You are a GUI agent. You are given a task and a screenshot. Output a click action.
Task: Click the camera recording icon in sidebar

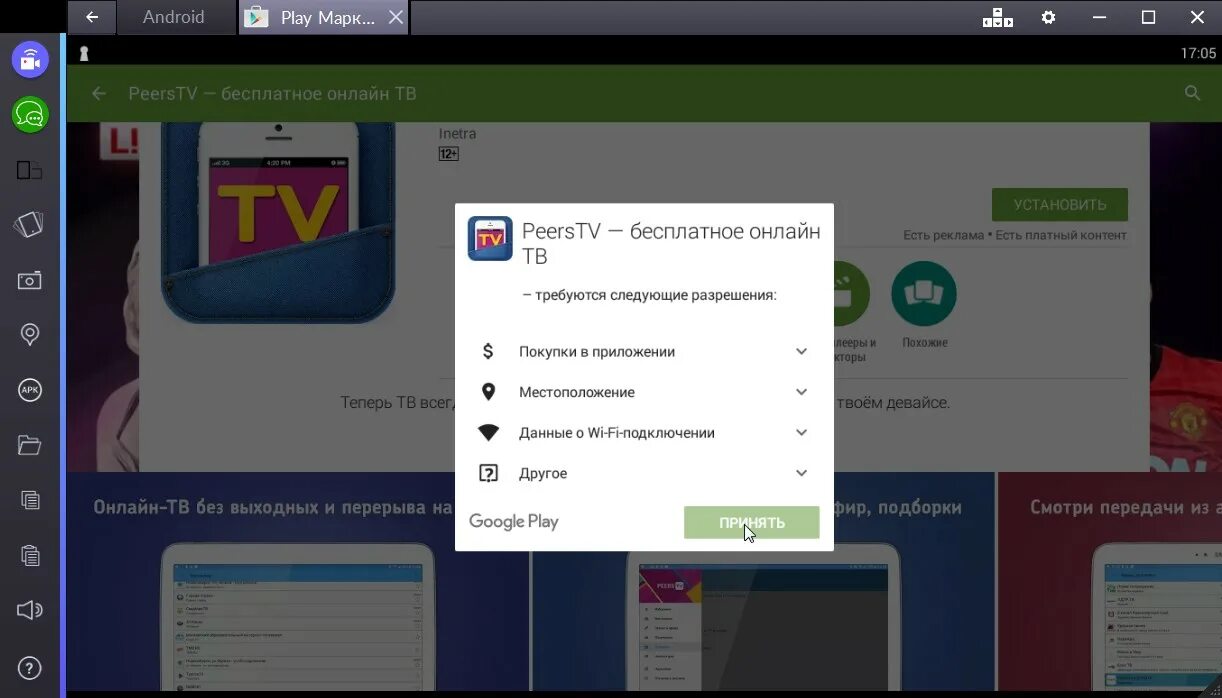[x=30, y=60]
